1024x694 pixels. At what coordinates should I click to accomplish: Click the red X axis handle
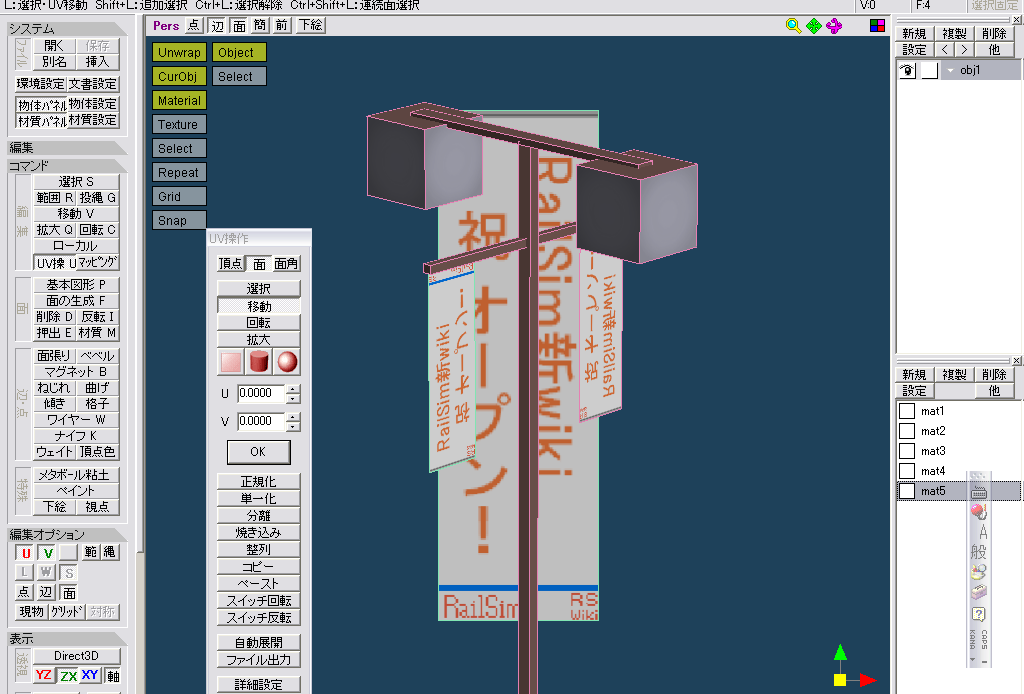[868, 680]
